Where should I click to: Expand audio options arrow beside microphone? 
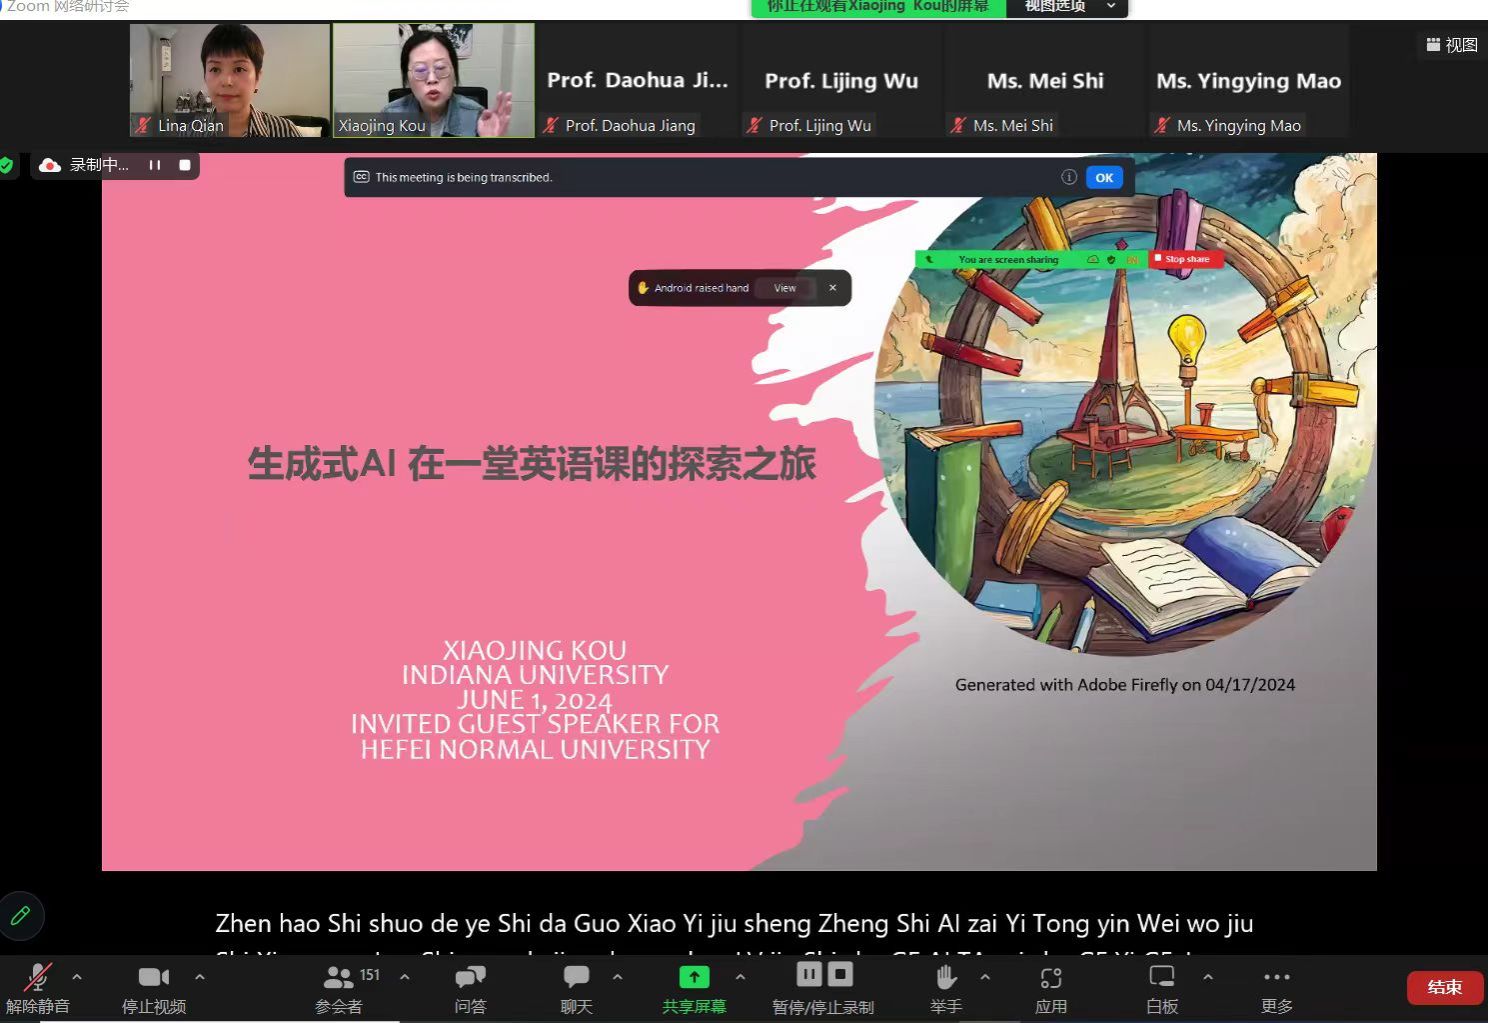pyautogui.click(x=77, y=977)
